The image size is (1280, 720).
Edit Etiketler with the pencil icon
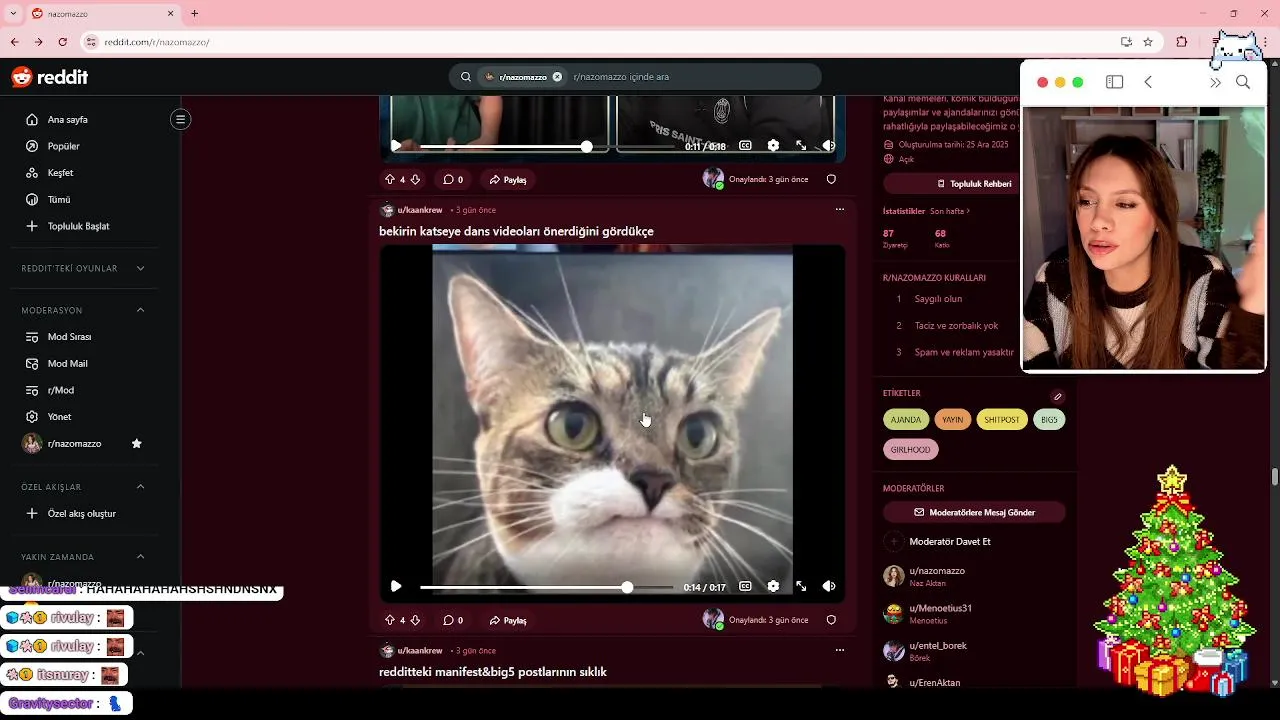(x=1058, y=396)
